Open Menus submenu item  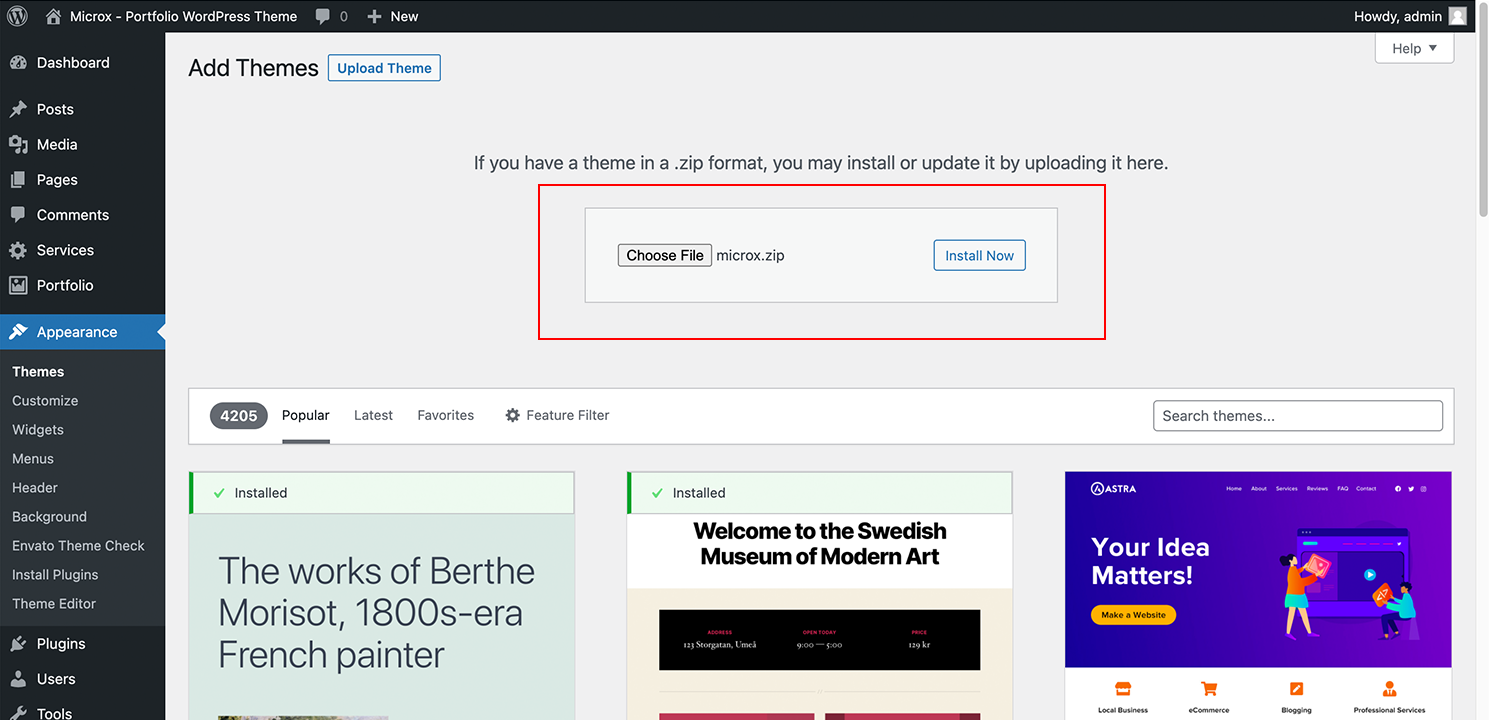coord(33,458)
